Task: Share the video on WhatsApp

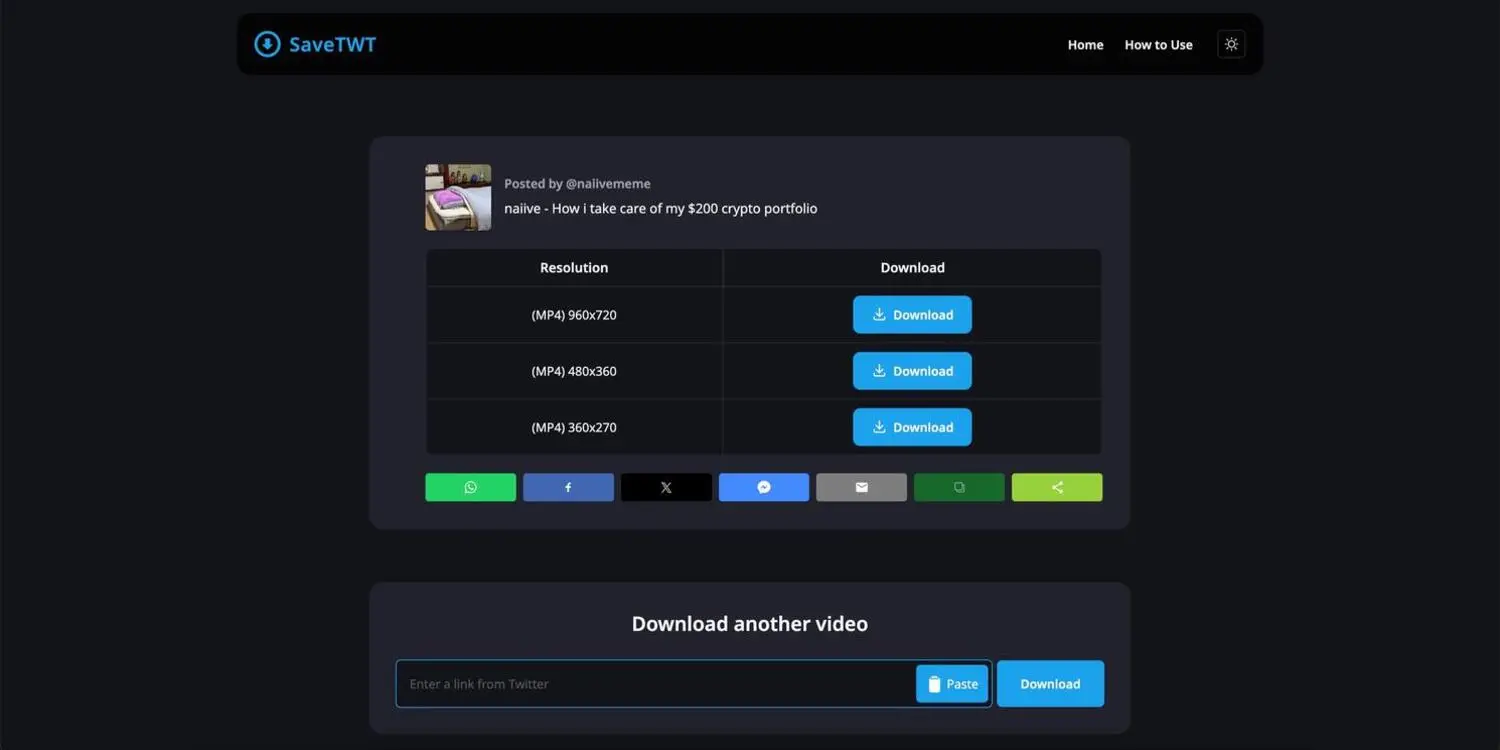Action: point(470,487)
